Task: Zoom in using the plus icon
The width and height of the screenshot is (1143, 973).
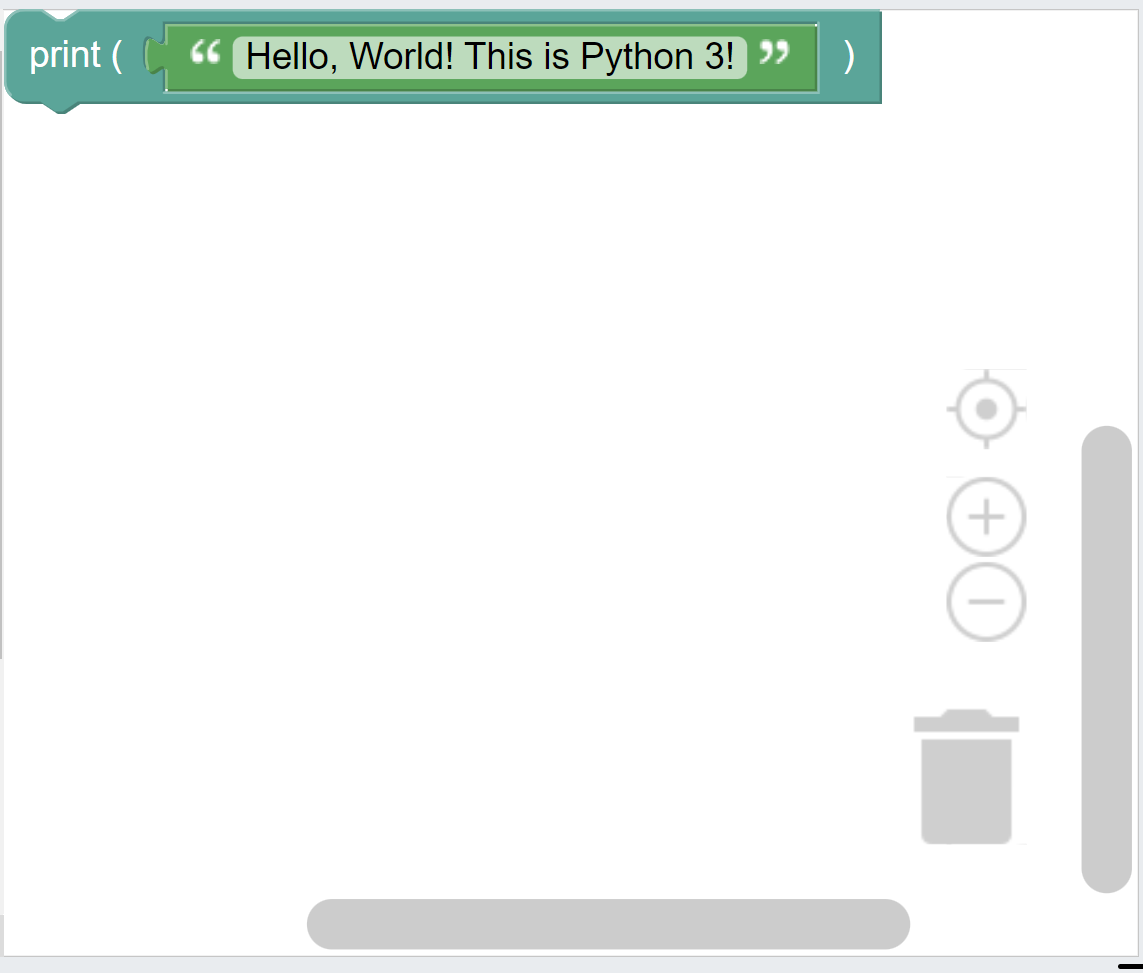Action: click(986, 517)
